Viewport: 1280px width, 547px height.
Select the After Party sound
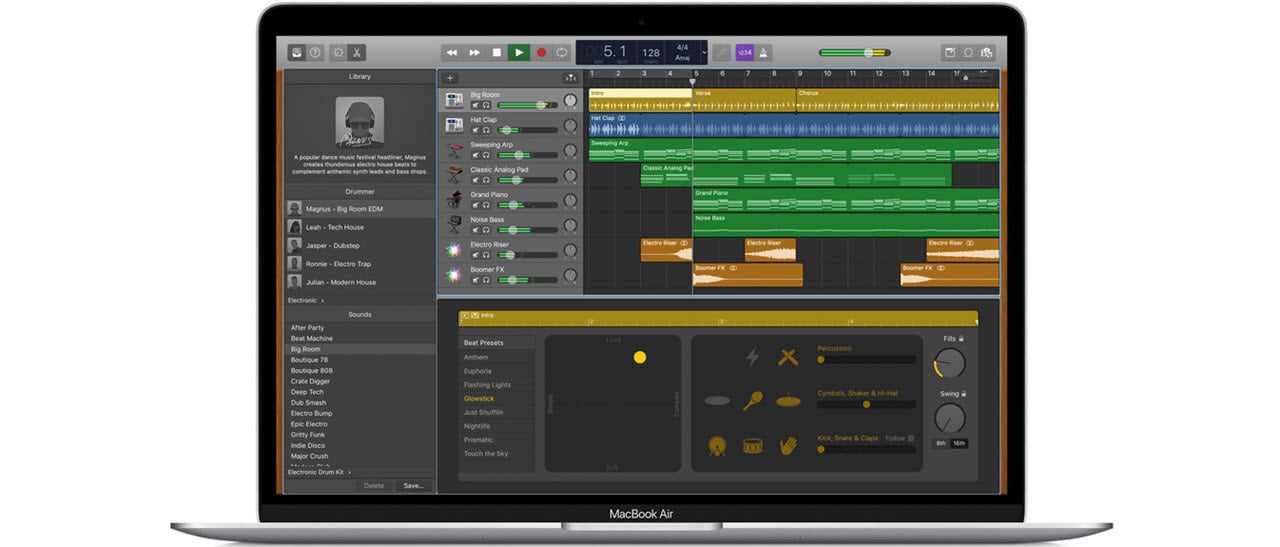pyautogui.click(x=360, y=328)
